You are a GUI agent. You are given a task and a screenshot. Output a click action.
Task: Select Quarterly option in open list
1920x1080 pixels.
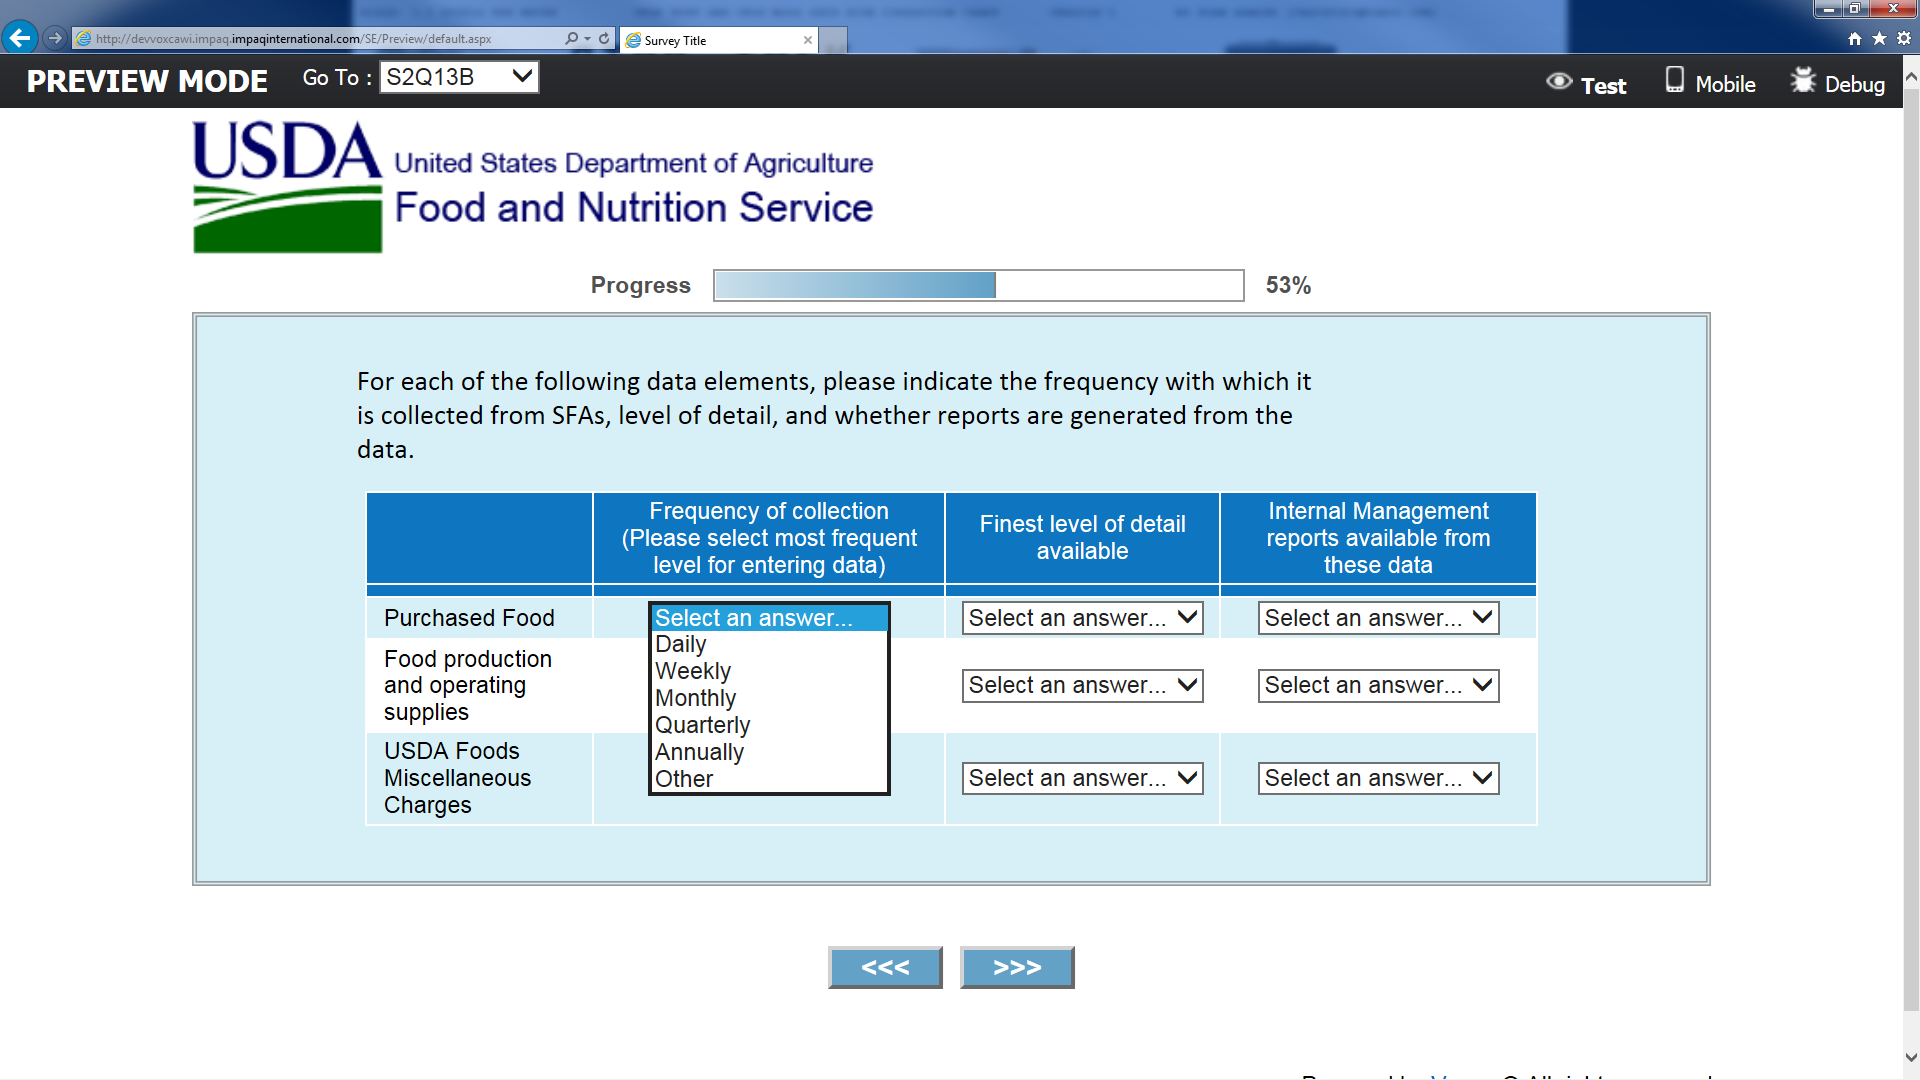coord(703,725)
